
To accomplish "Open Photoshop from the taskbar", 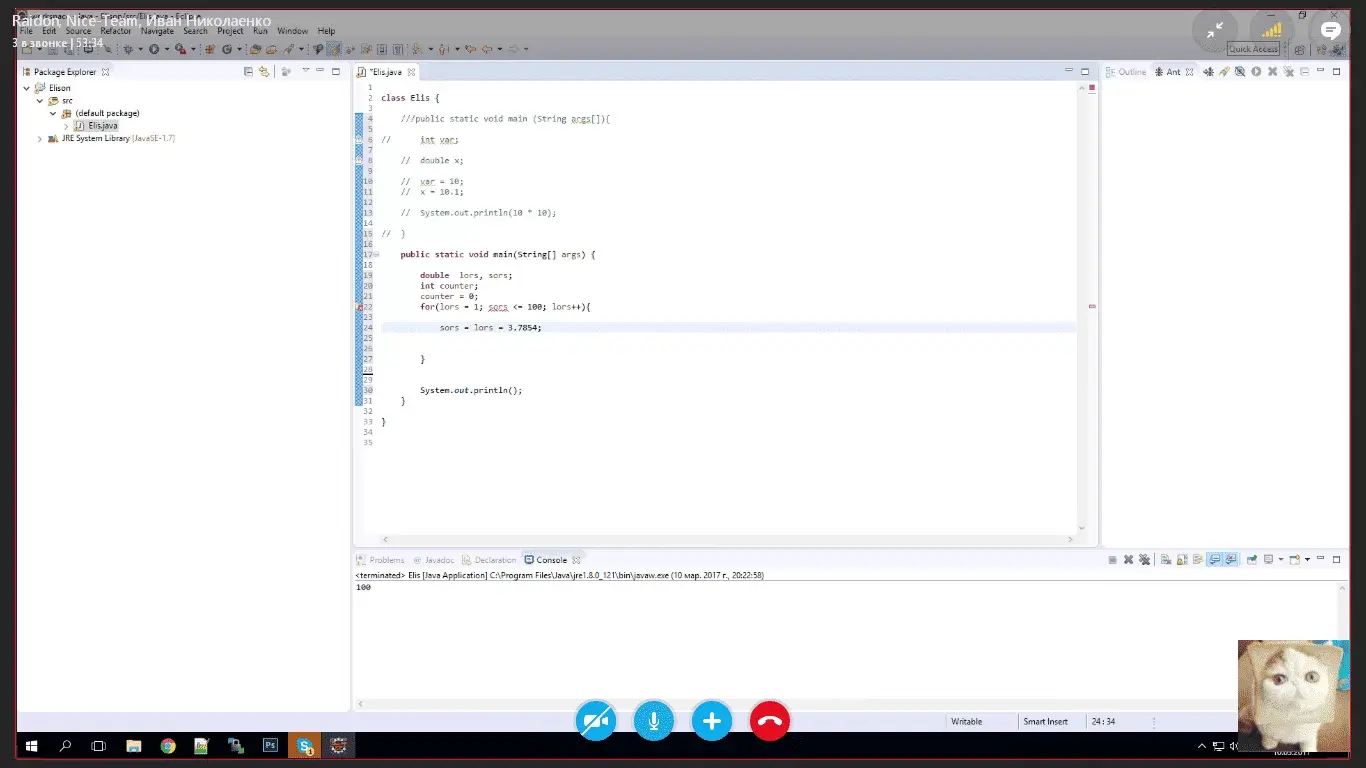I will (270, 746).
